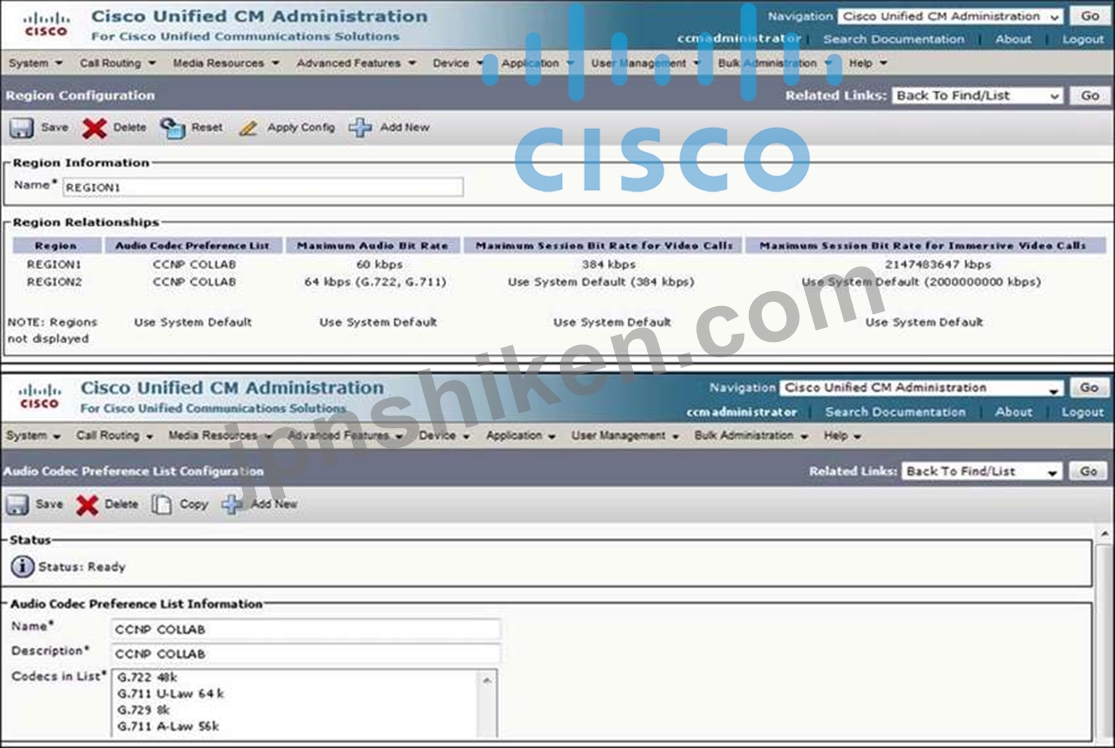Open the Call Routing menu in top window
Image resolution: width=1115 pixels, height=748 pixels.
(x=117, y=63)
